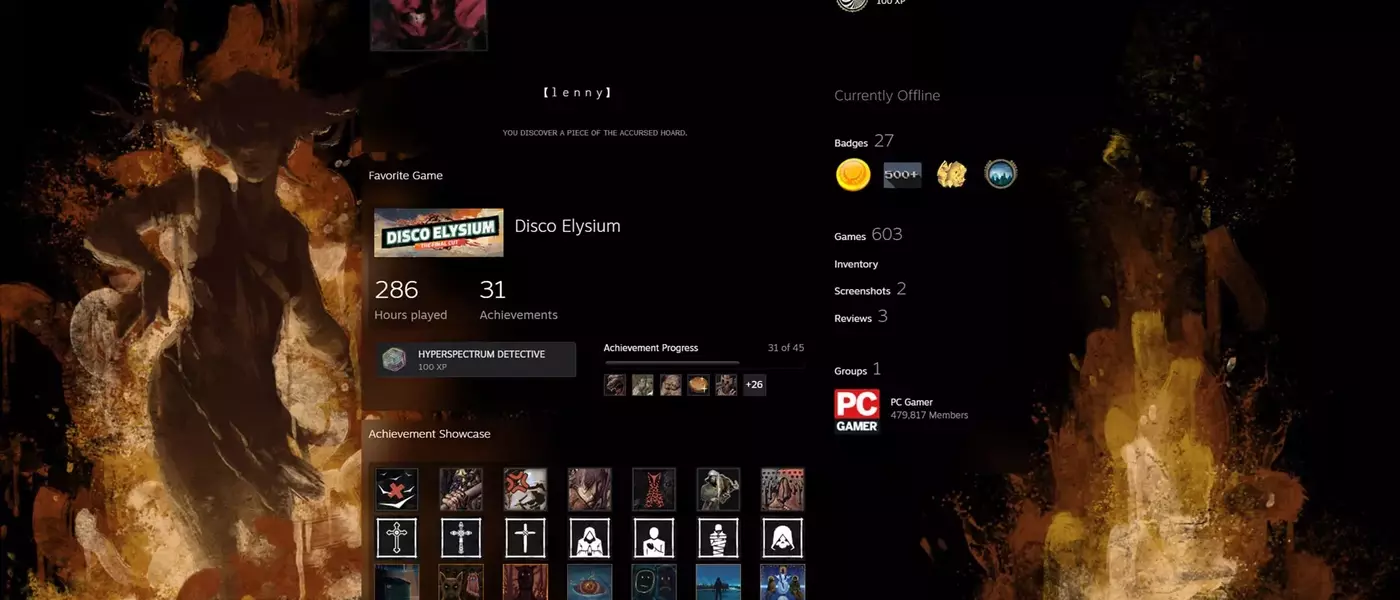
Task: Click the circular blue landscape badge
Action: (1000, 175)
